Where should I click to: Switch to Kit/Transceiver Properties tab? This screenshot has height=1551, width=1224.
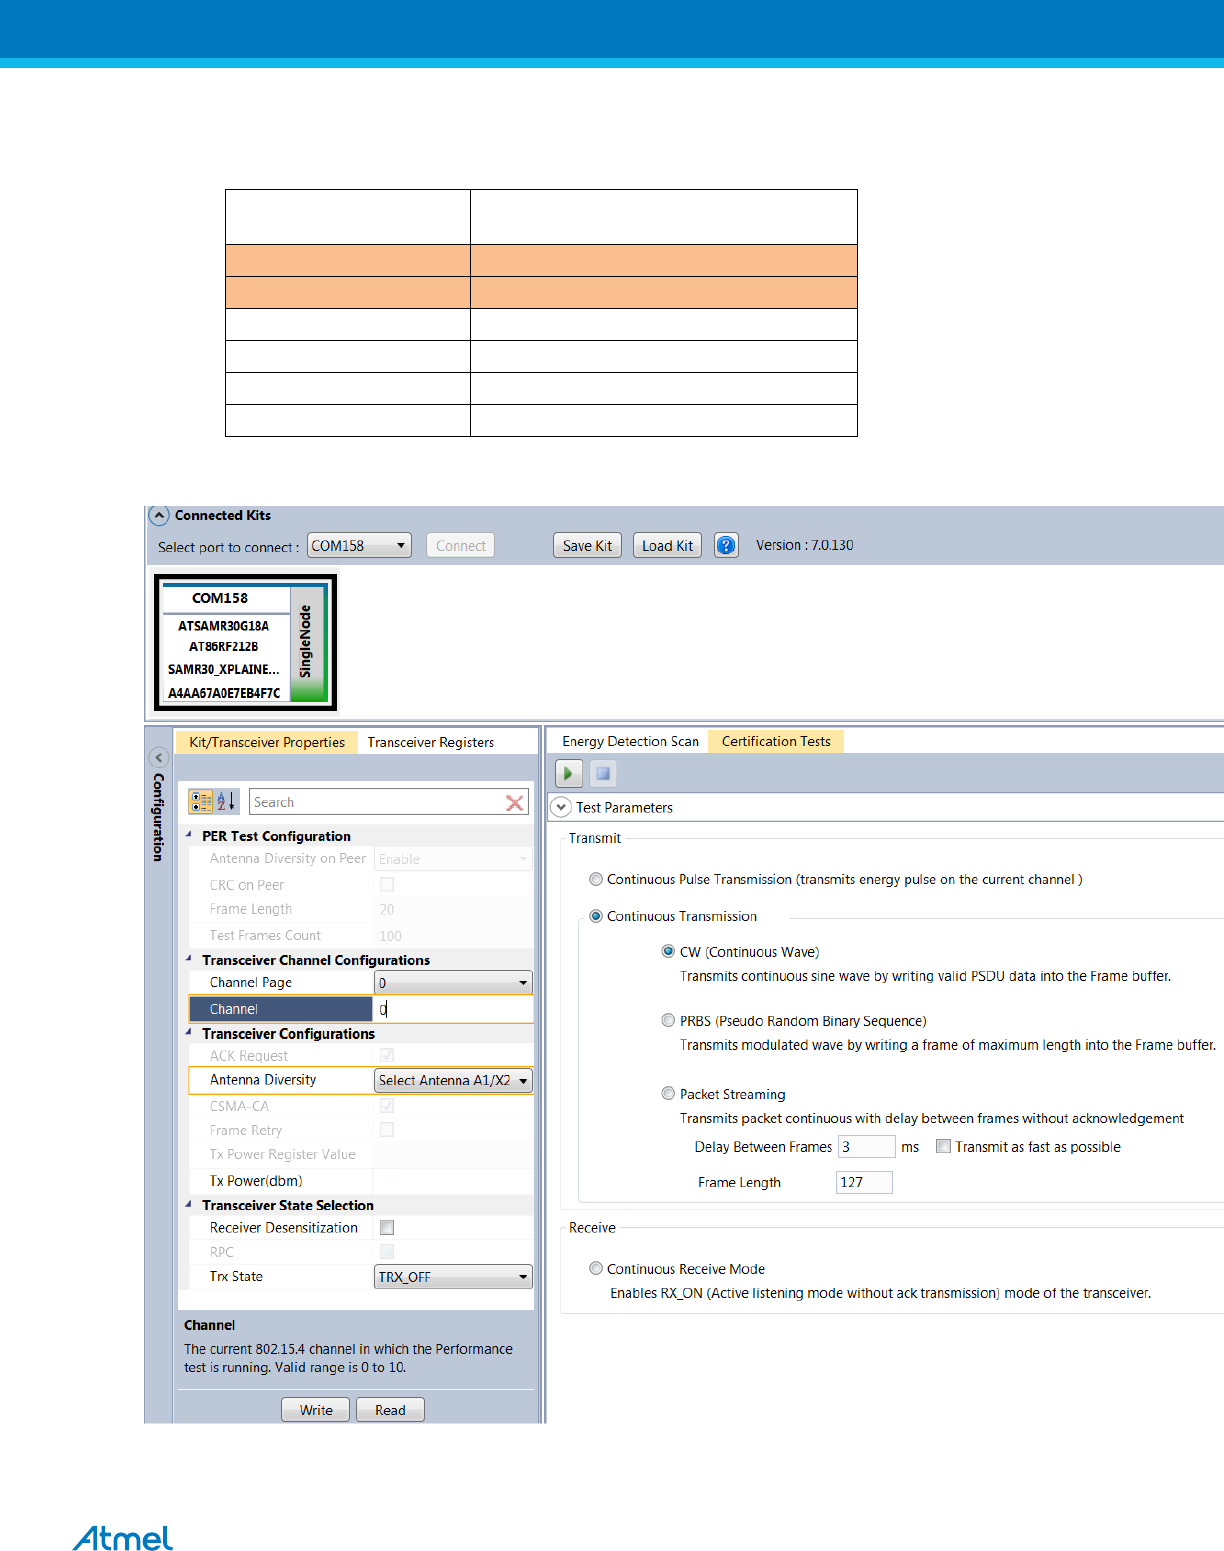[x=267, y=742]
